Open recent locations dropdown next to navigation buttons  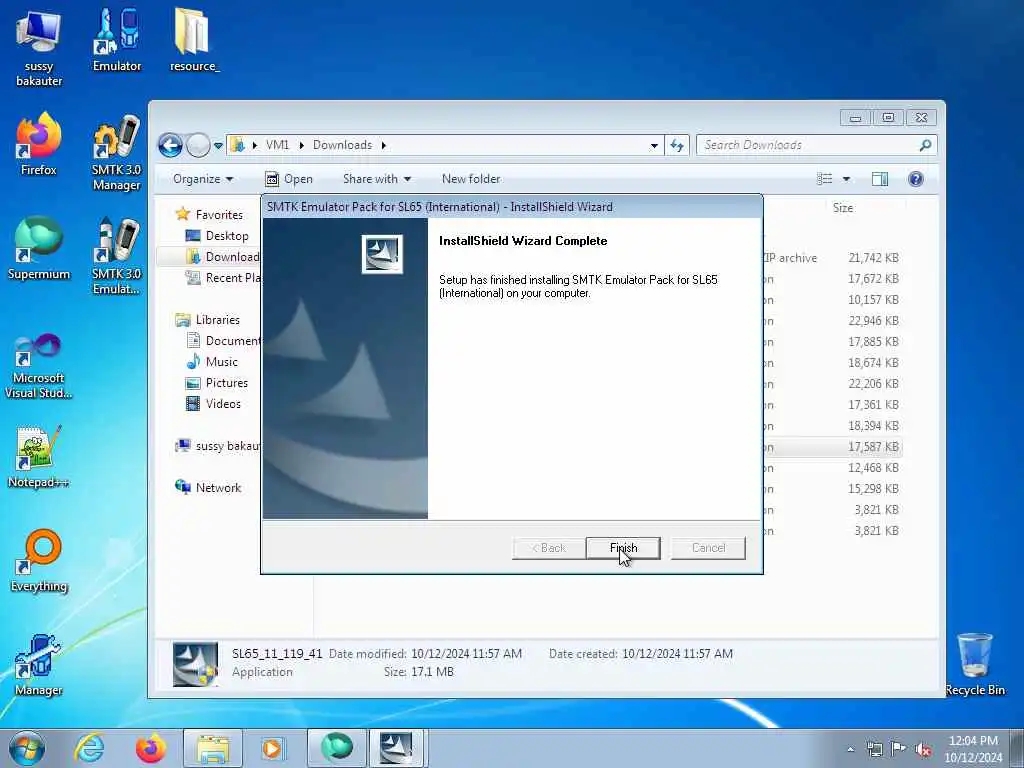(x=218, y=145)
